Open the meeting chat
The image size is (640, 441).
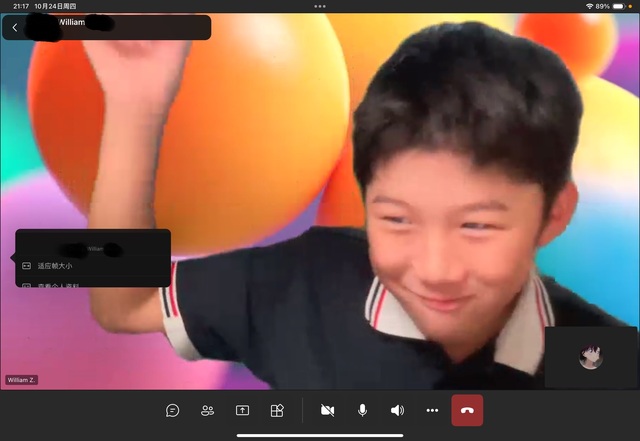coord(172,410)
